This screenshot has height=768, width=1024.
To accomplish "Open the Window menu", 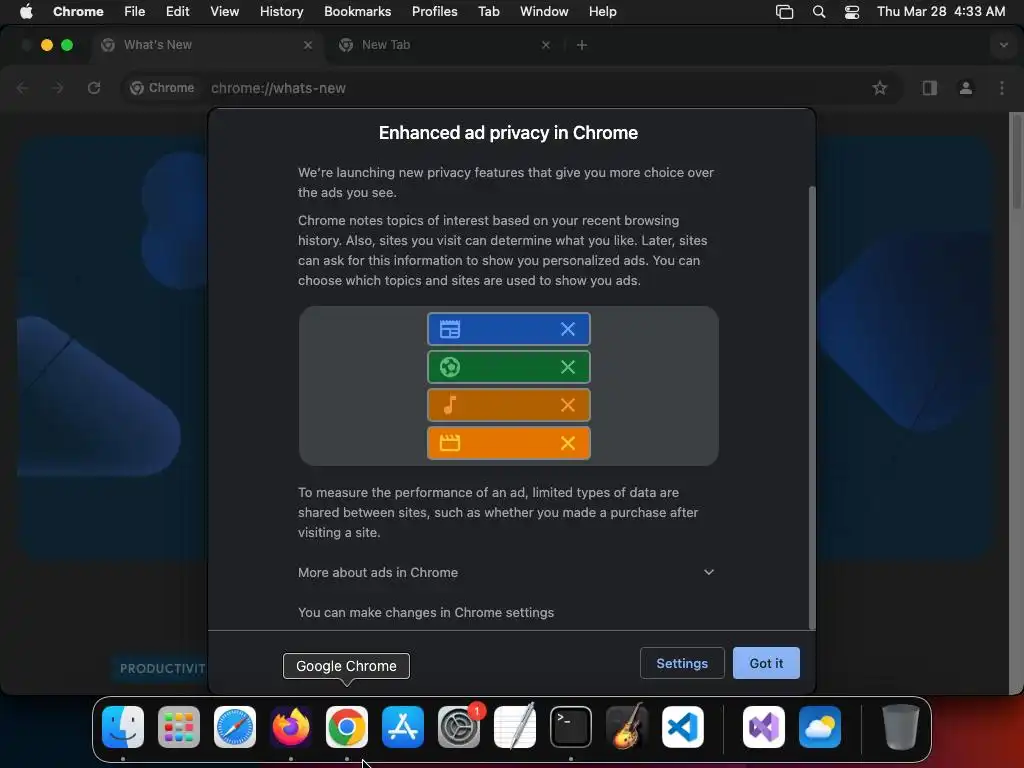I will (x=544, y=11).
